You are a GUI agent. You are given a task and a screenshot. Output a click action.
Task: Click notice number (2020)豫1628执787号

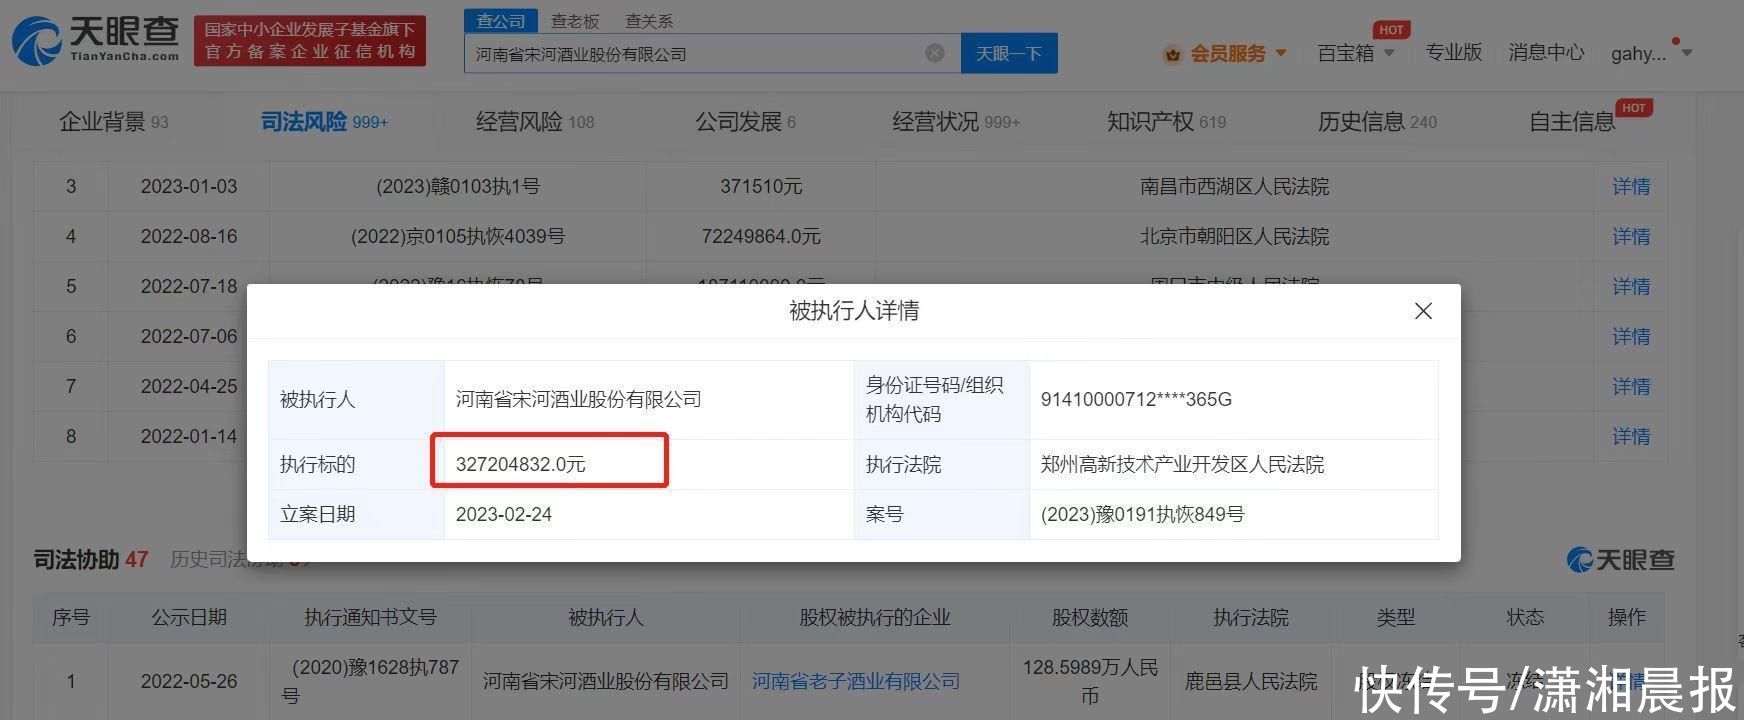370,681
